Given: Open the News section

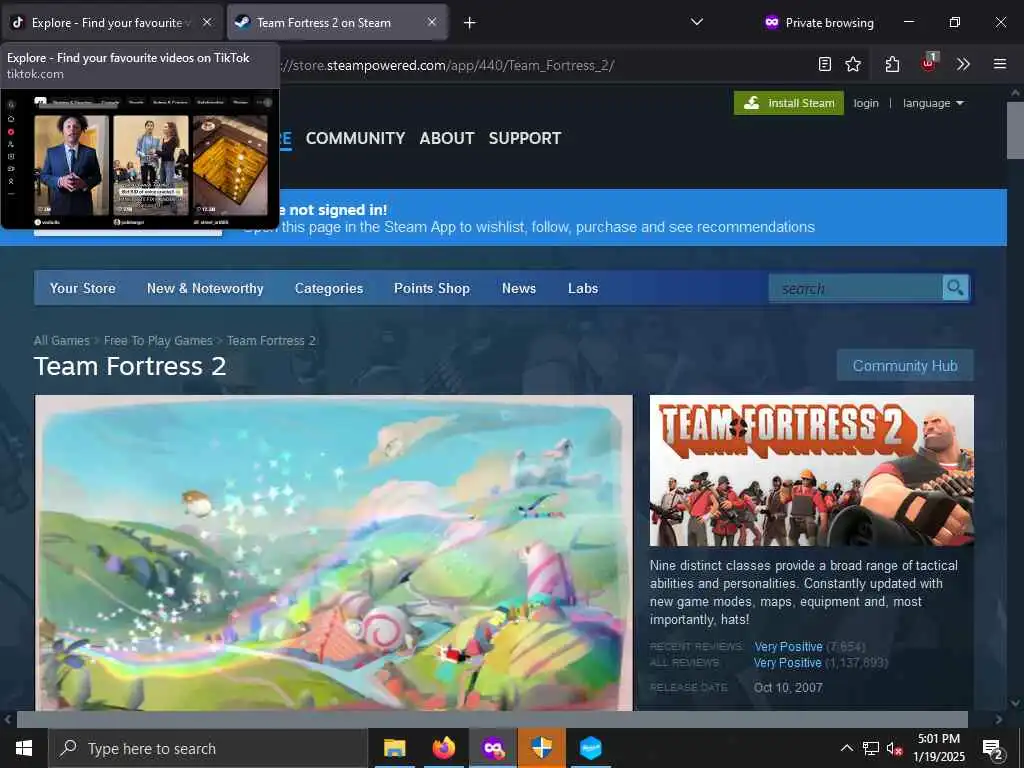Looking at the screenshot, I should pyautogui.click(x=519, y=288).
